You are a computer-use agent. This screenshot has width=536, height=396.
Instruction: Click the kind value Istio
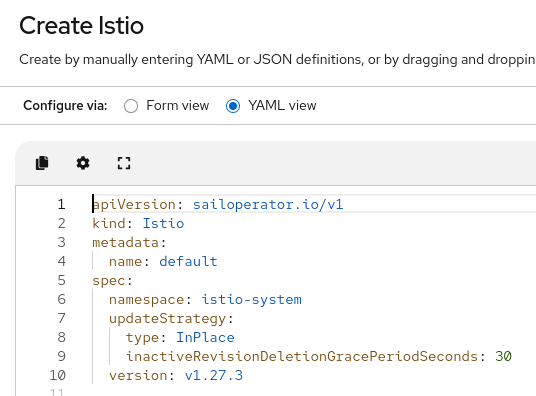click(x=163, y=224)
